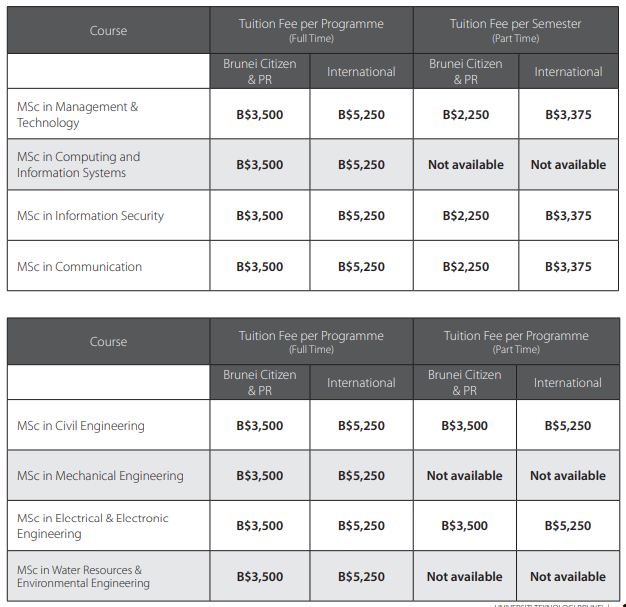Select the B$3,375 fee in the Information Security row
The image size is (626, 607).
click(x=568, y=216)
